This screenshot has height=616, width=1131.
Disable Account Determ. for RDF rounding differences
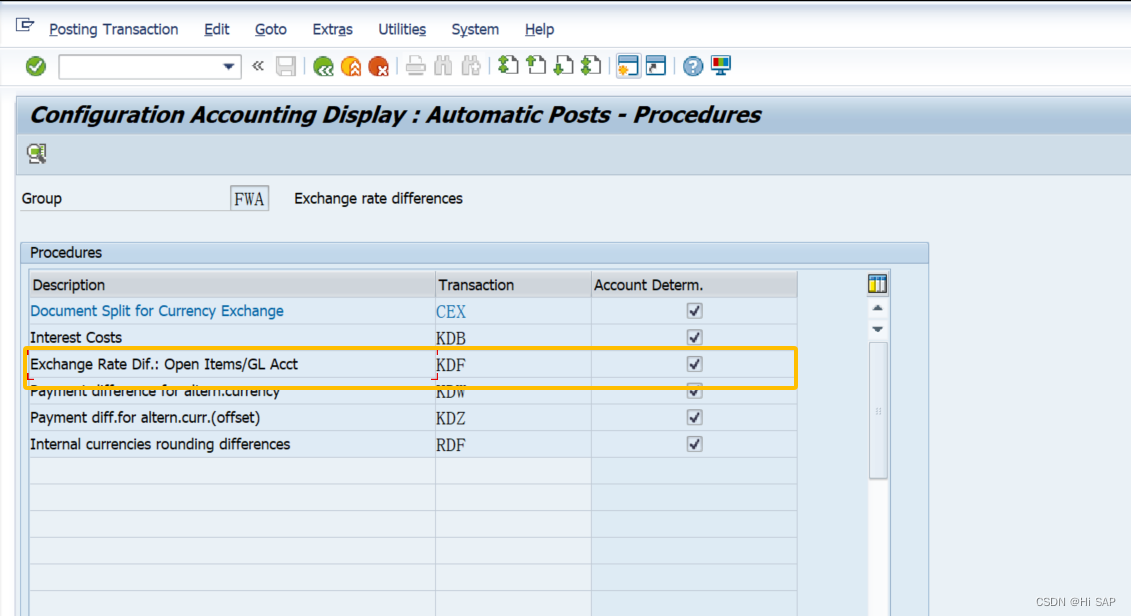pos(693,444)
